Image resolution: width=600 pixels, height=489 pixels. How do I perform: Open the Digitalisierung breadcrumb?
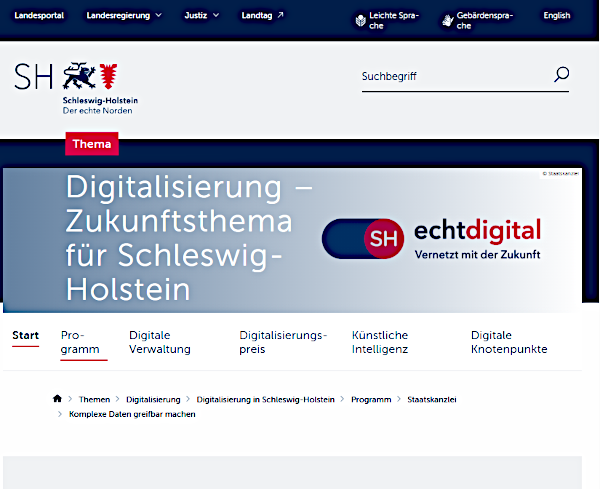click(153, 399)
